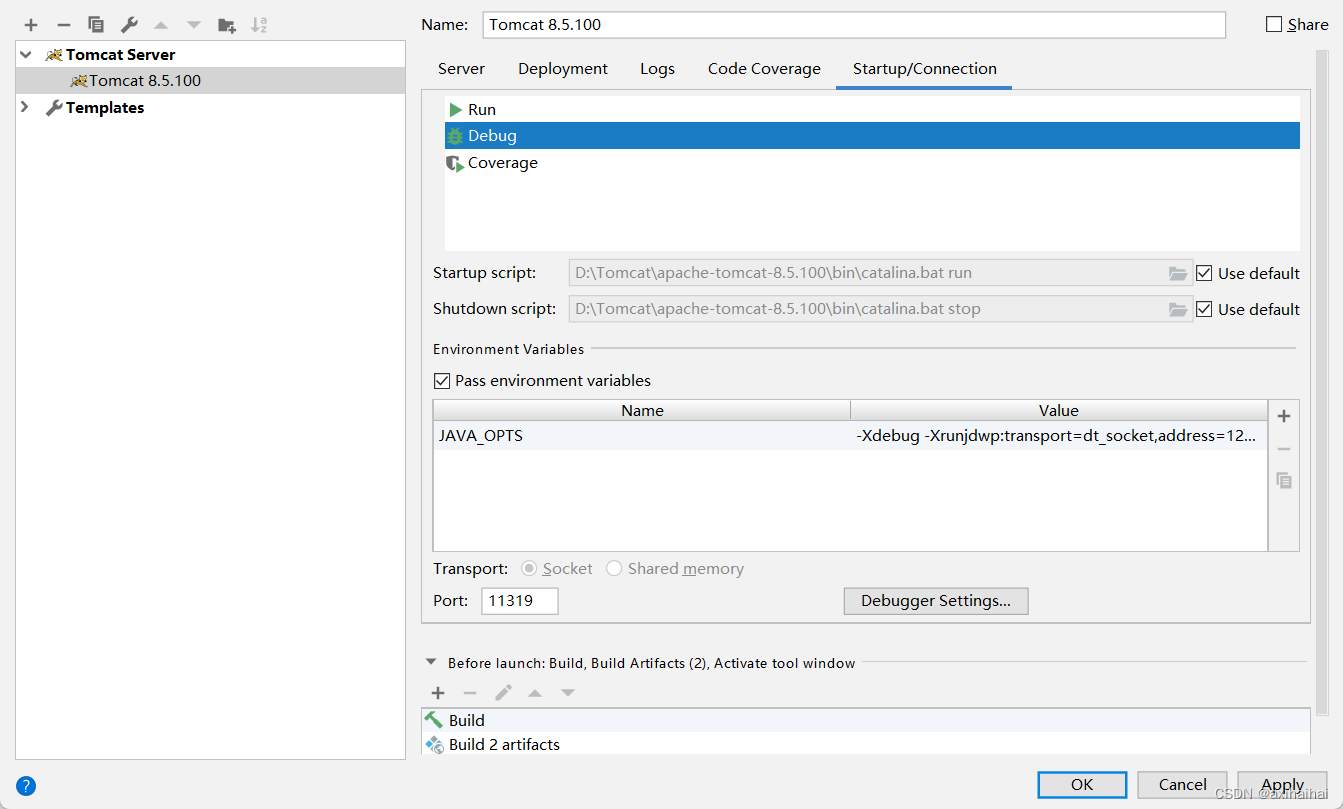
Task: Click the OK button
Action: [1082, 785]
